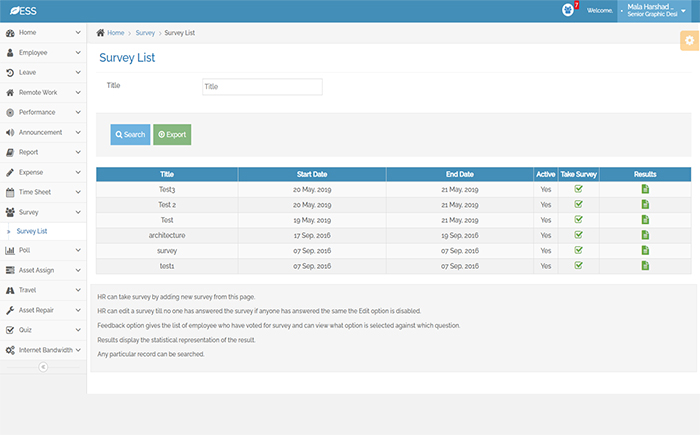Expand the Leave menu chevron
Screen dimensions: 700x435
pos(78,72)
